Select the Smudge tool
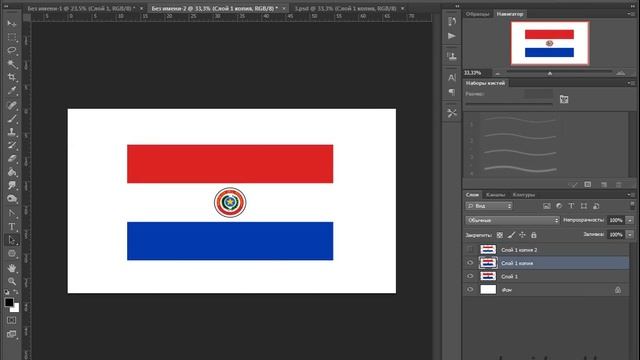Image resolution: width=640 pixels, height=360 pixels. click(12, 186)
